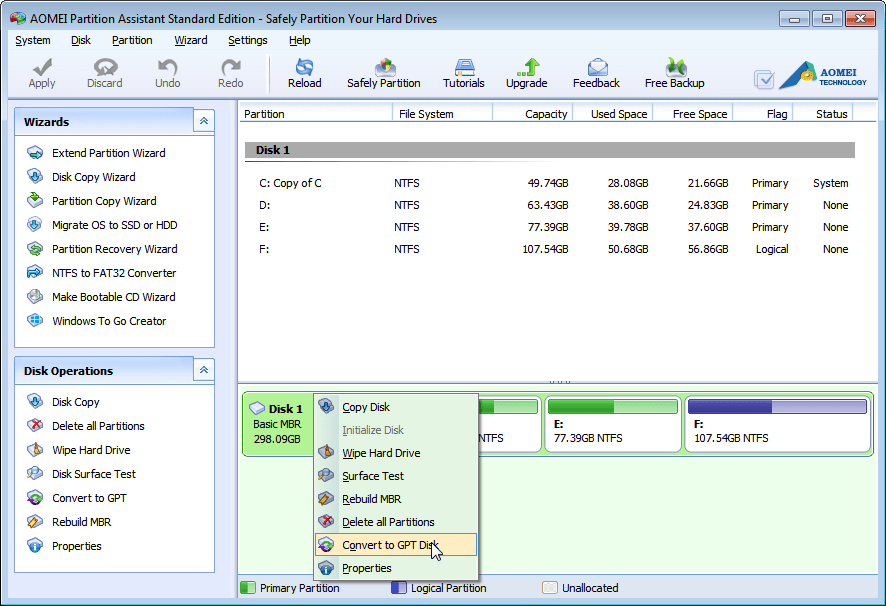Launch Free Backup from the toolbar
Viewport: 886px width, 606px height.
coord(674,72)
